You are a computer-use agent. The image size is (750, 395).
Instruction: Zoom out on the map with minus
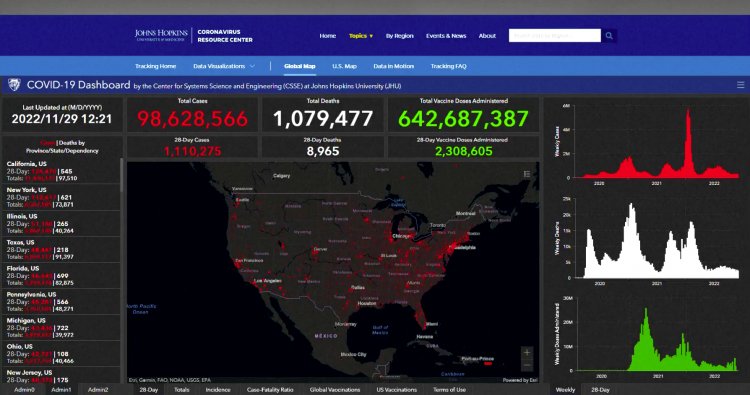(527, 365)
